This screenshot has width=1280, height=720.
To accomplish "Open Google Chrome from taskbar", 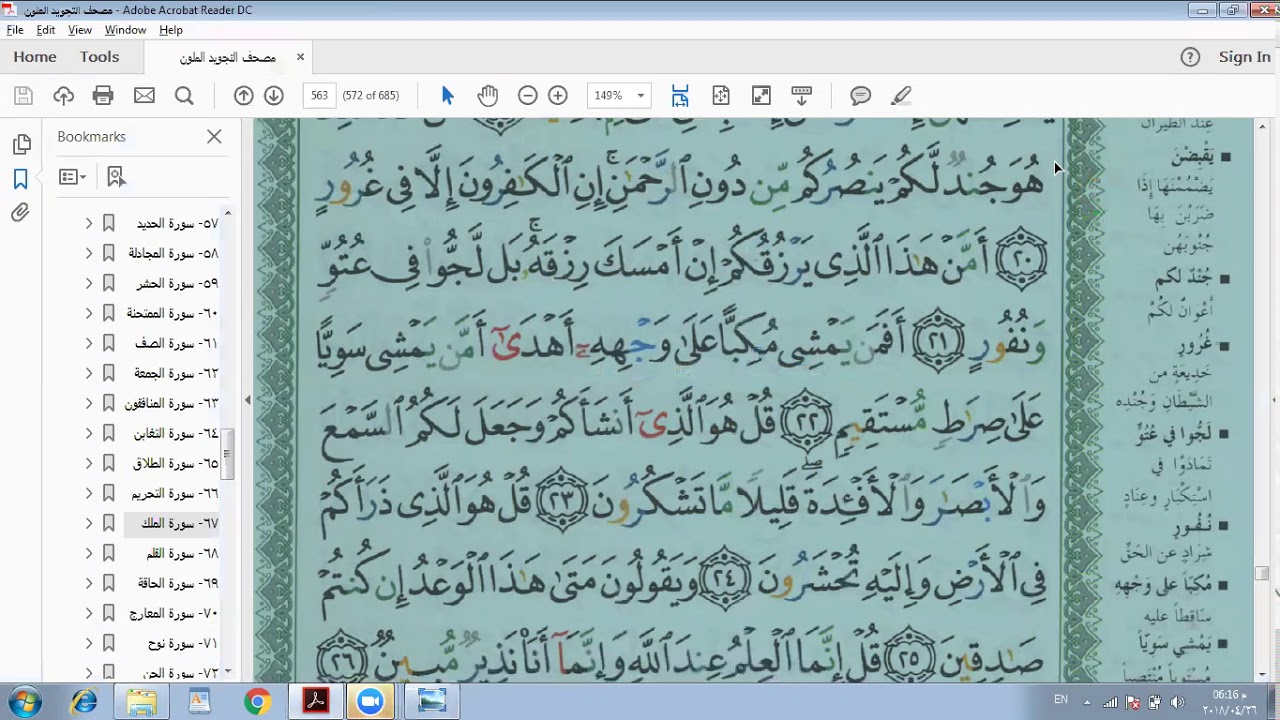I will click(257, 702).
